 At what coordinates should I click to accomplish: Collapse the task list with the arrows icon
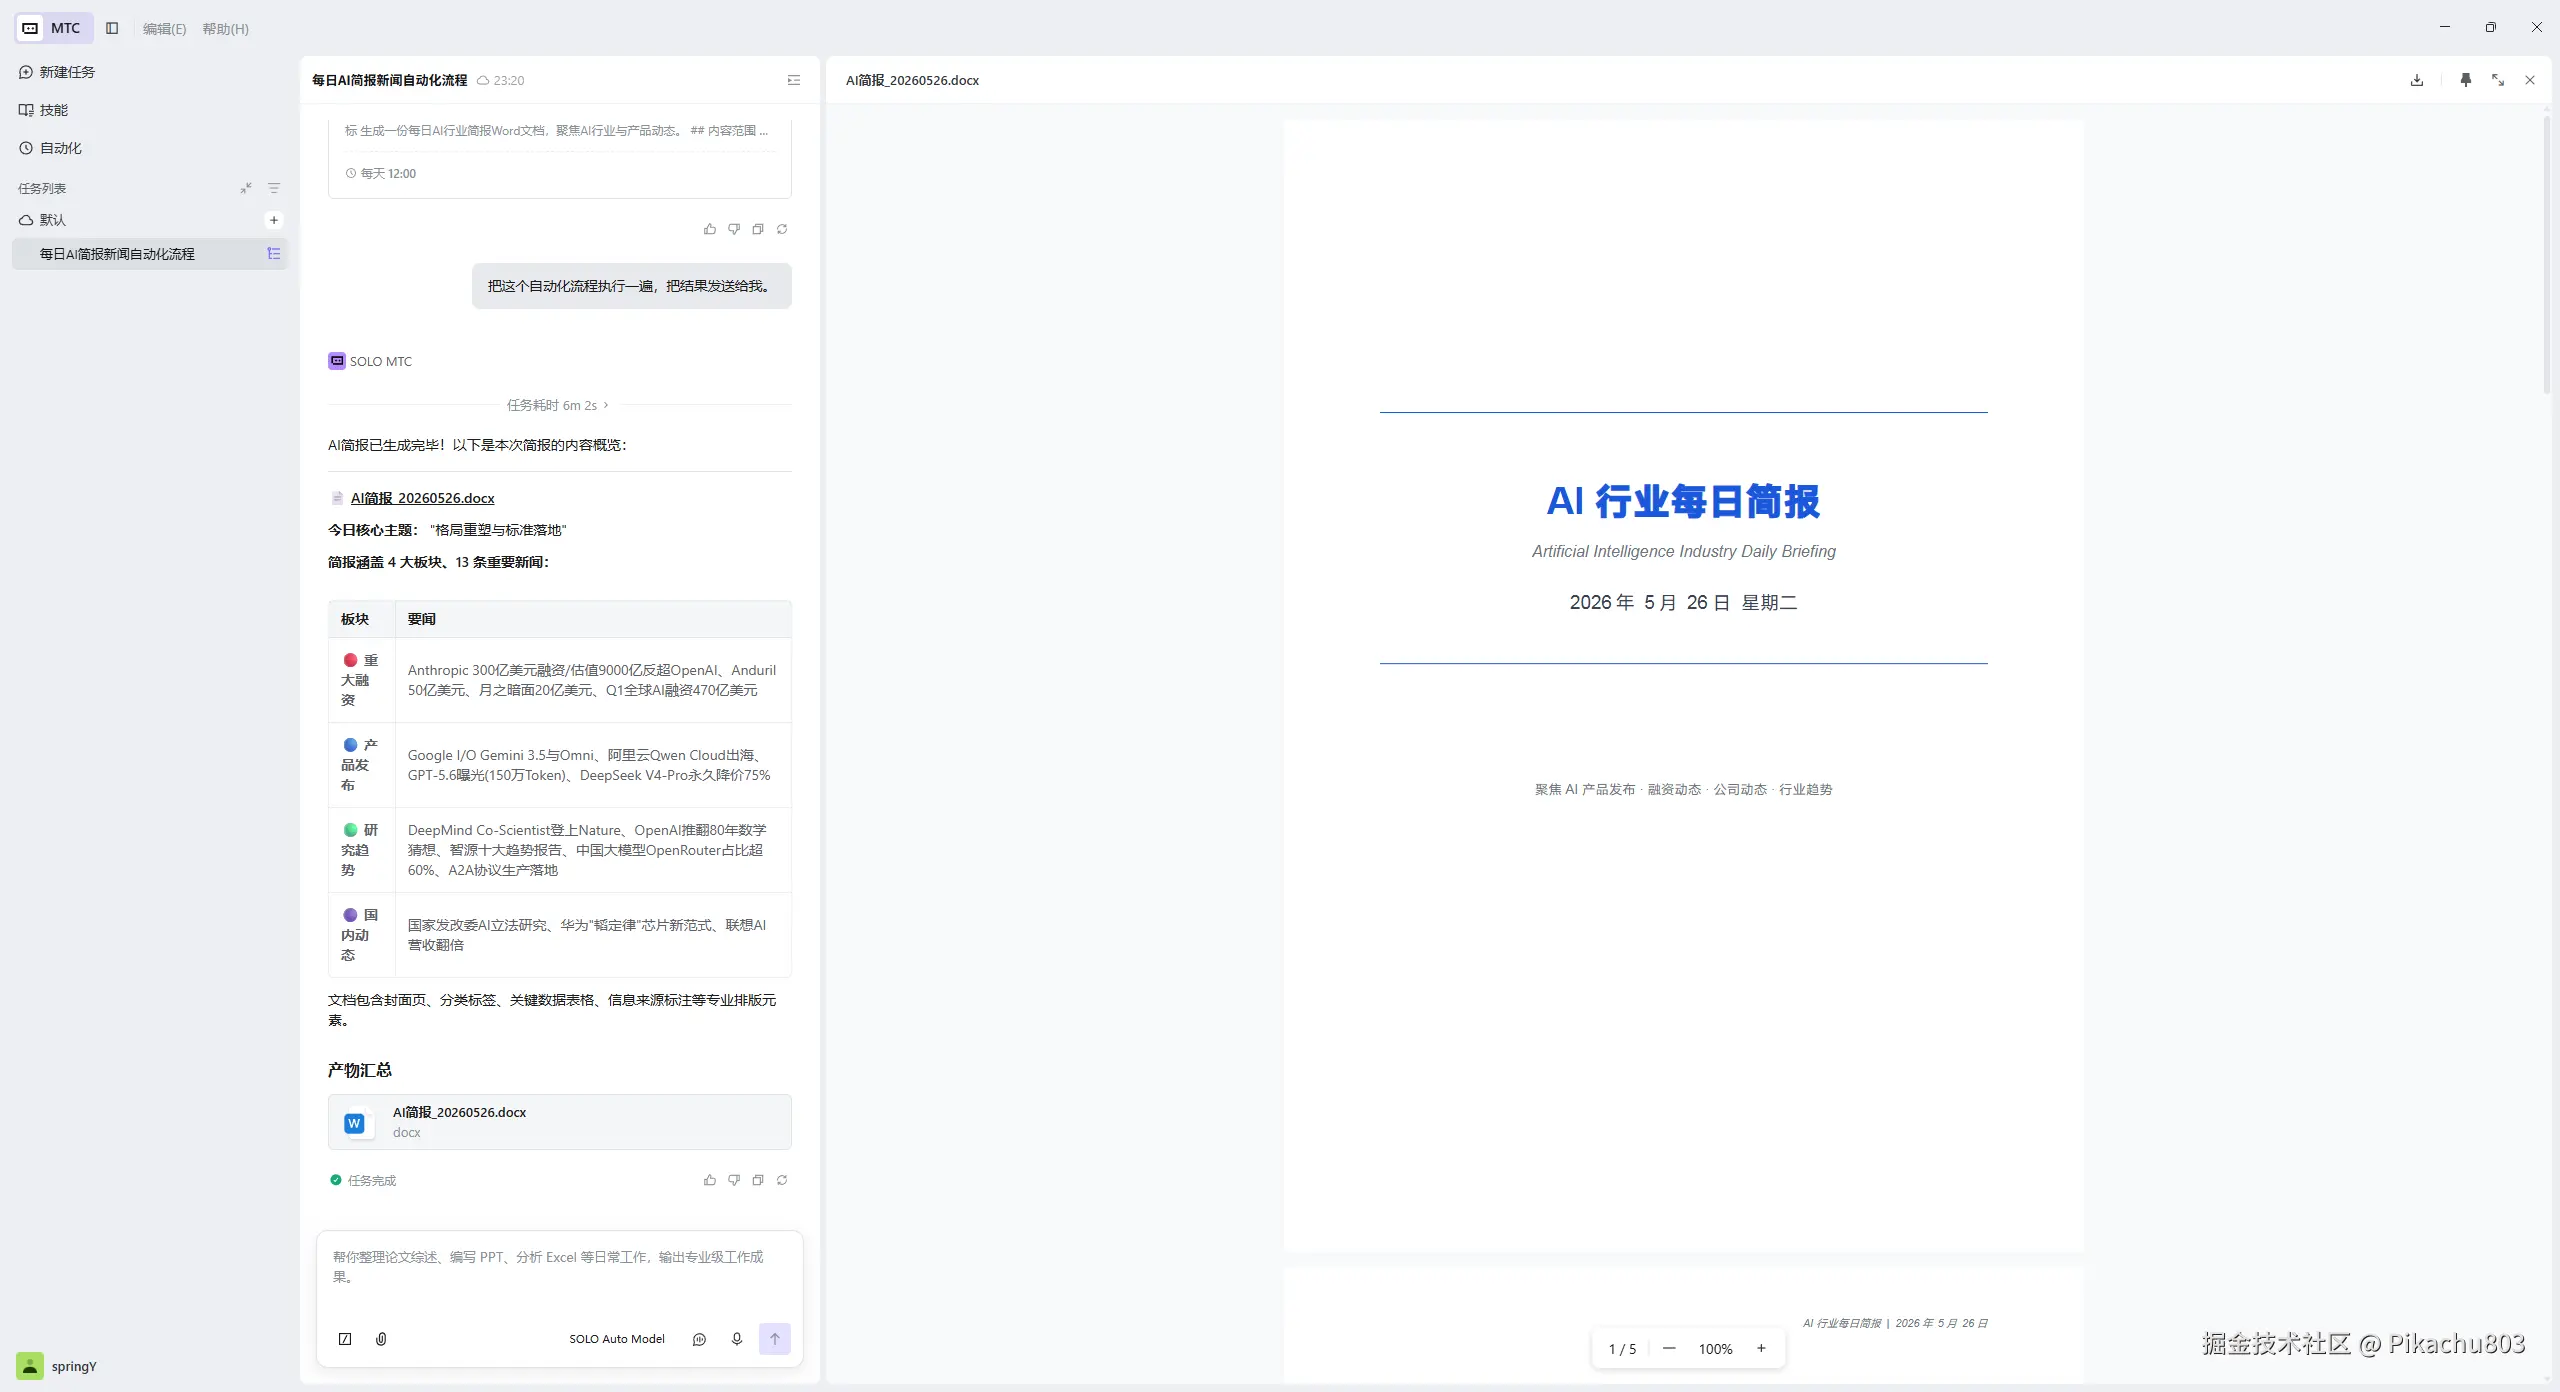(x=246, y=188)
